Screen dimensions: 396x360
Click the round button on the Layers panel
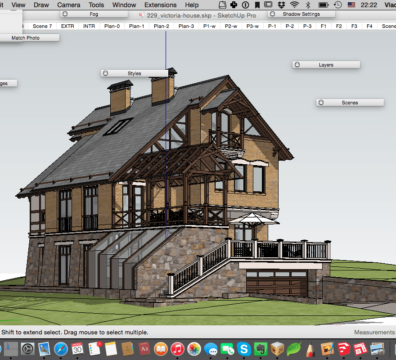pos(297,65)
